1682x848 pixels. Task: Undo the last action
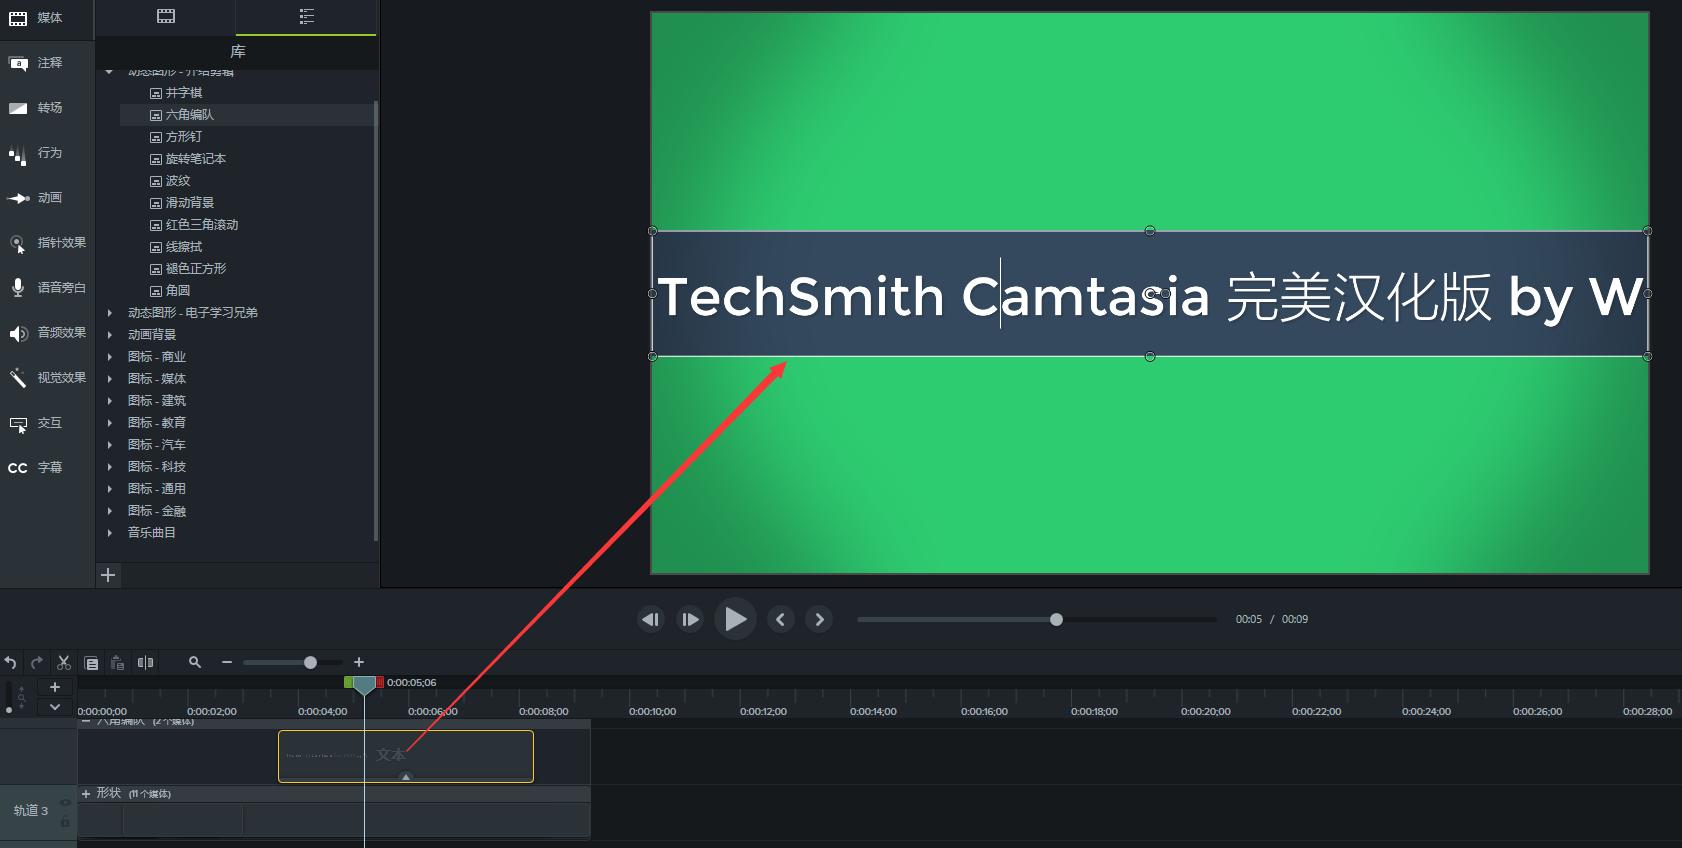[x=11, y=662]
